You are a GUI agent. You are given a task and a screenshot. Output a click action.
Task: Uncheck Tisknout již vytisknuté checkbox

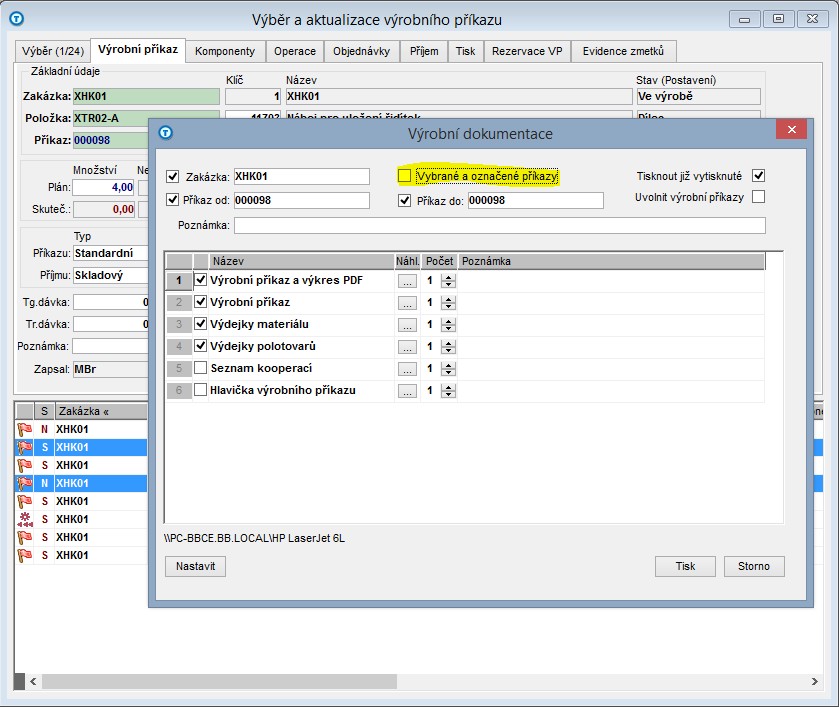758,176
